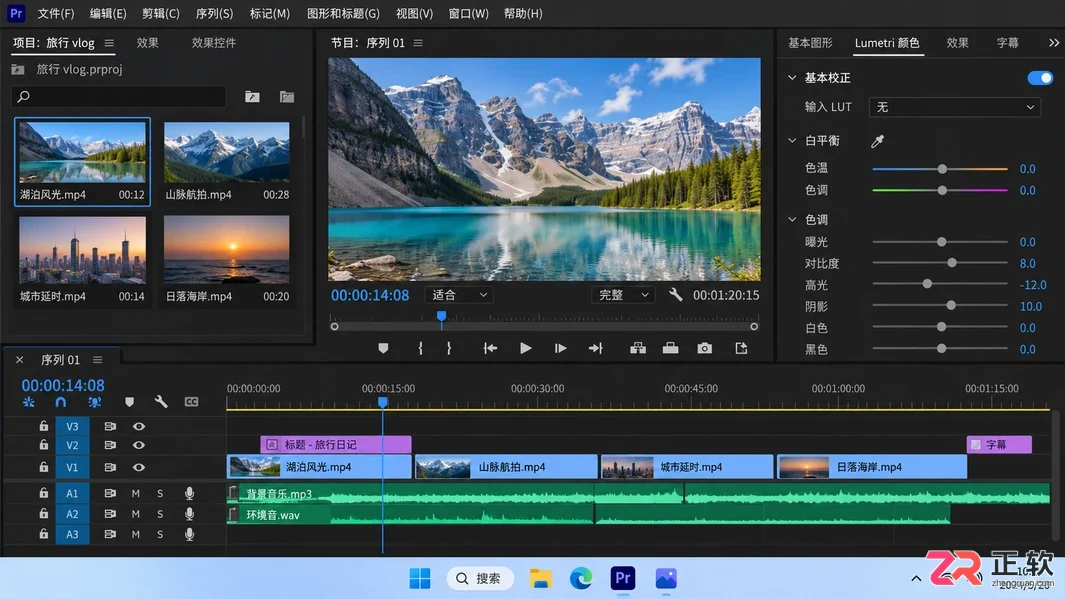
Task: Click the add marker icon in Program monitor
Action: pos(383,348)
